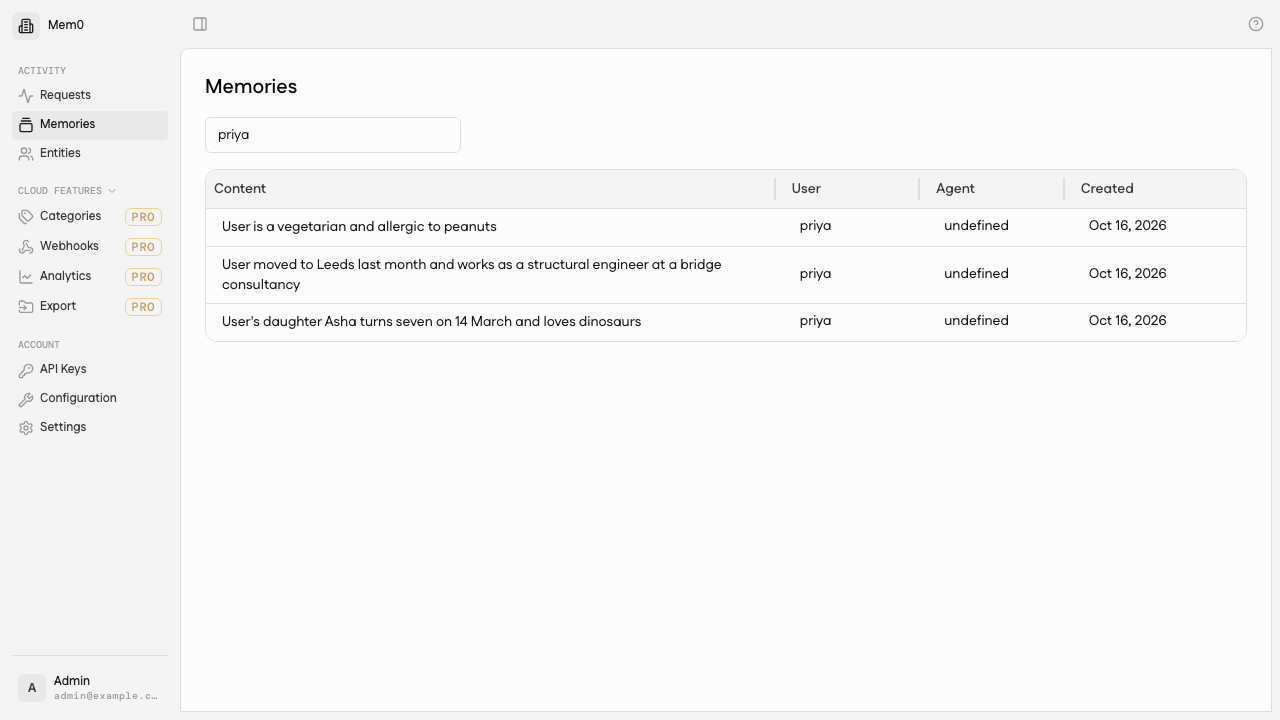This screenshot has width=1280, height=720.
Task: Toggle the sidebar panel icon
Action: 200,24
